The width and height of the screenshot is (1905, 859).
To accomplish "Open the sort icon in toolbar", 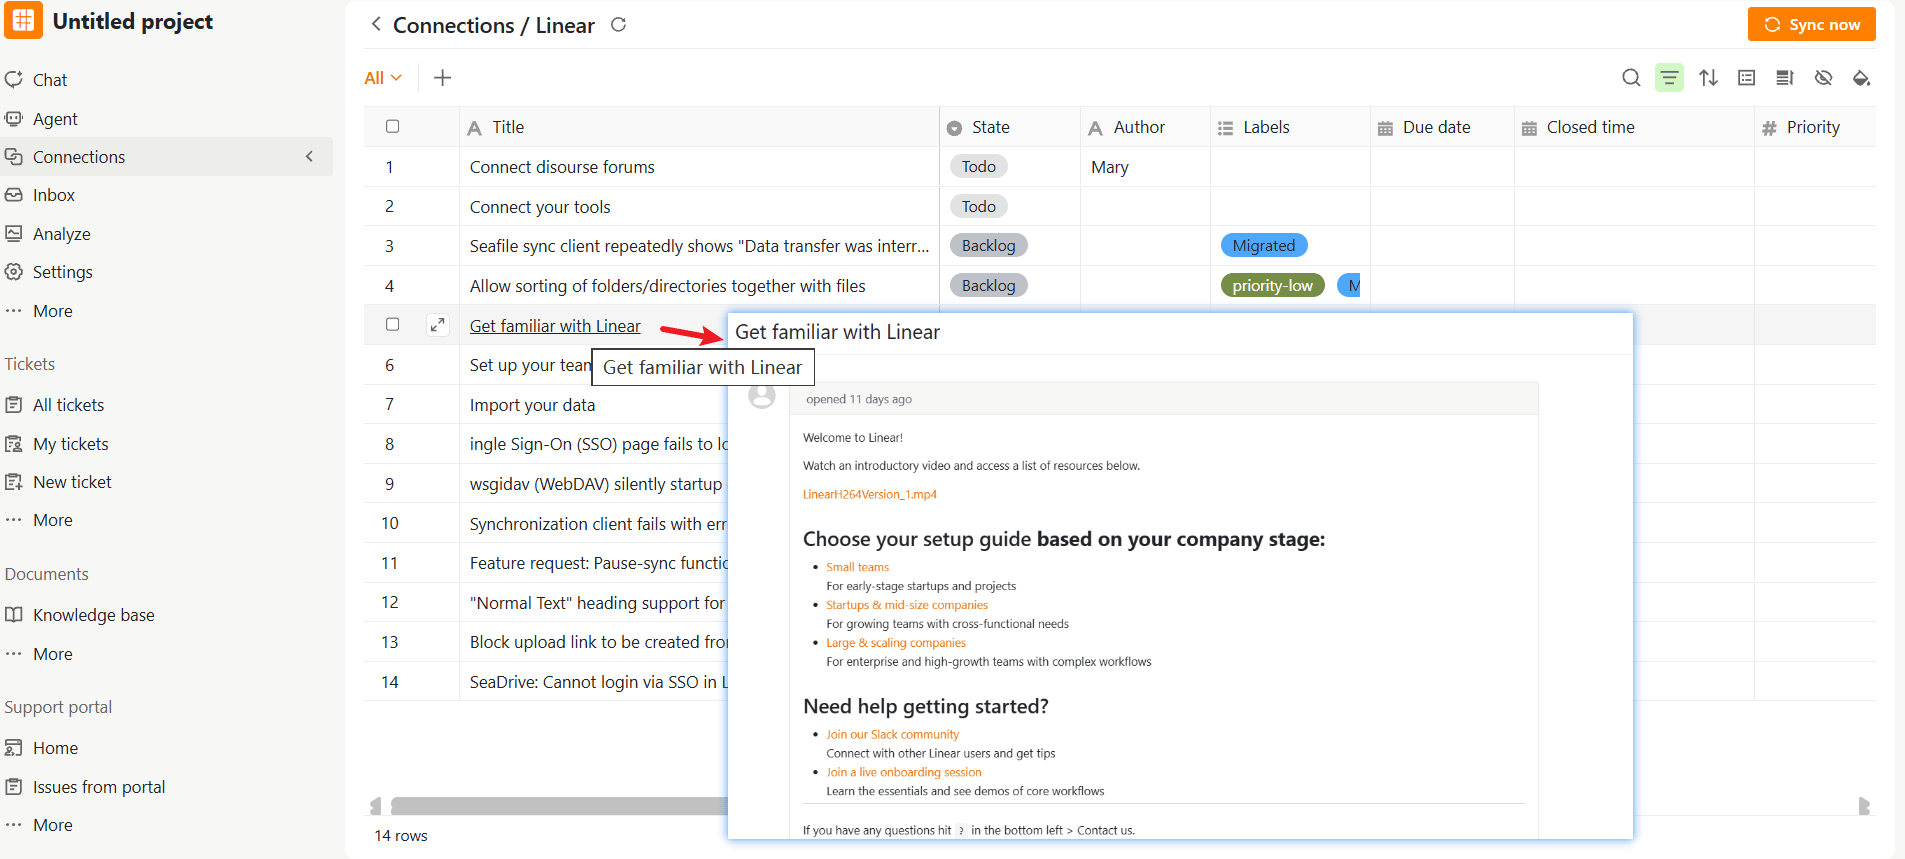I will 1708,78.
